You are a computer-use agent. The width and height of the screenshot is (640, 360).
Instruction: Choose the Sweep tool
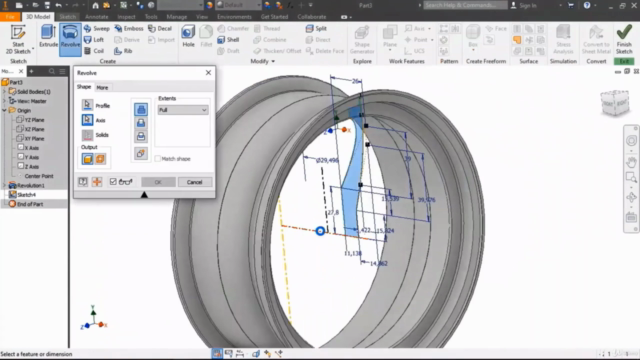[x=97, y=29]
